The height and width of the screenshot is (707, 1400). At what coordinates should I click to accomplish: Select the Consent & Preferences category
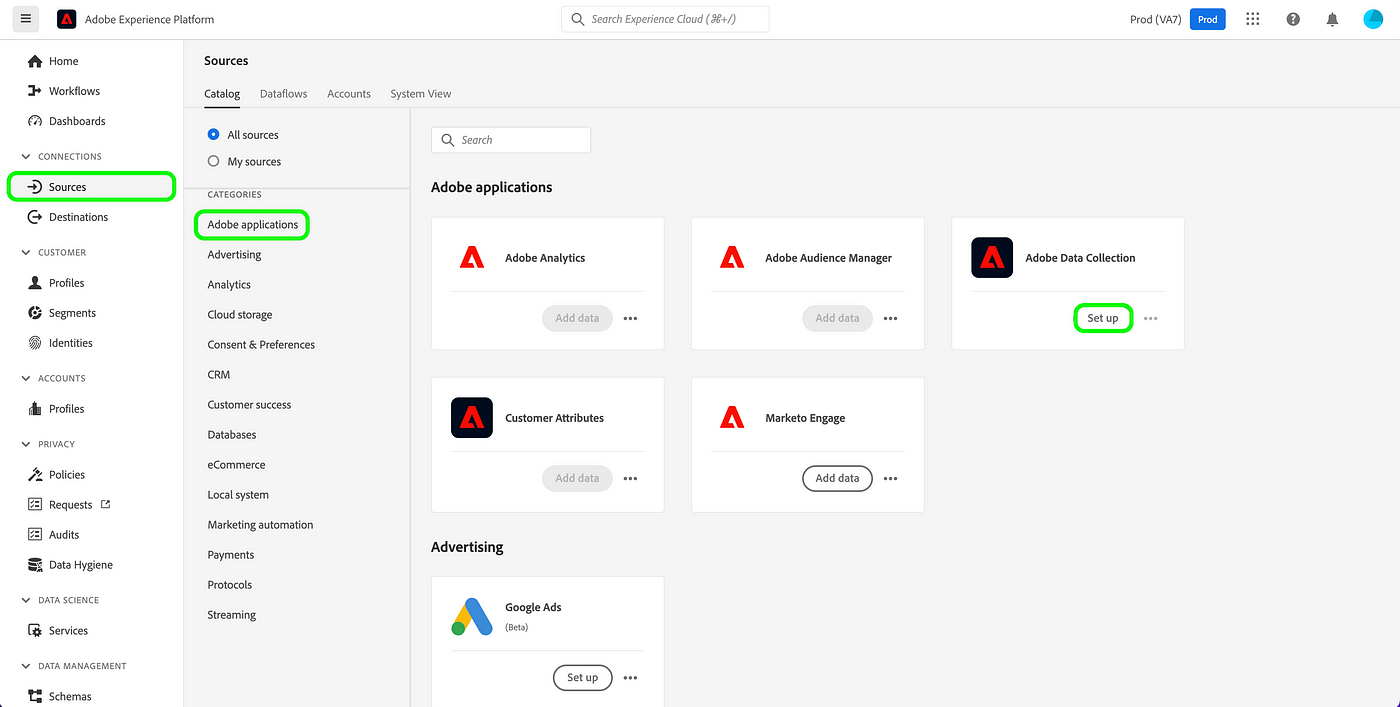pos(261,345)
